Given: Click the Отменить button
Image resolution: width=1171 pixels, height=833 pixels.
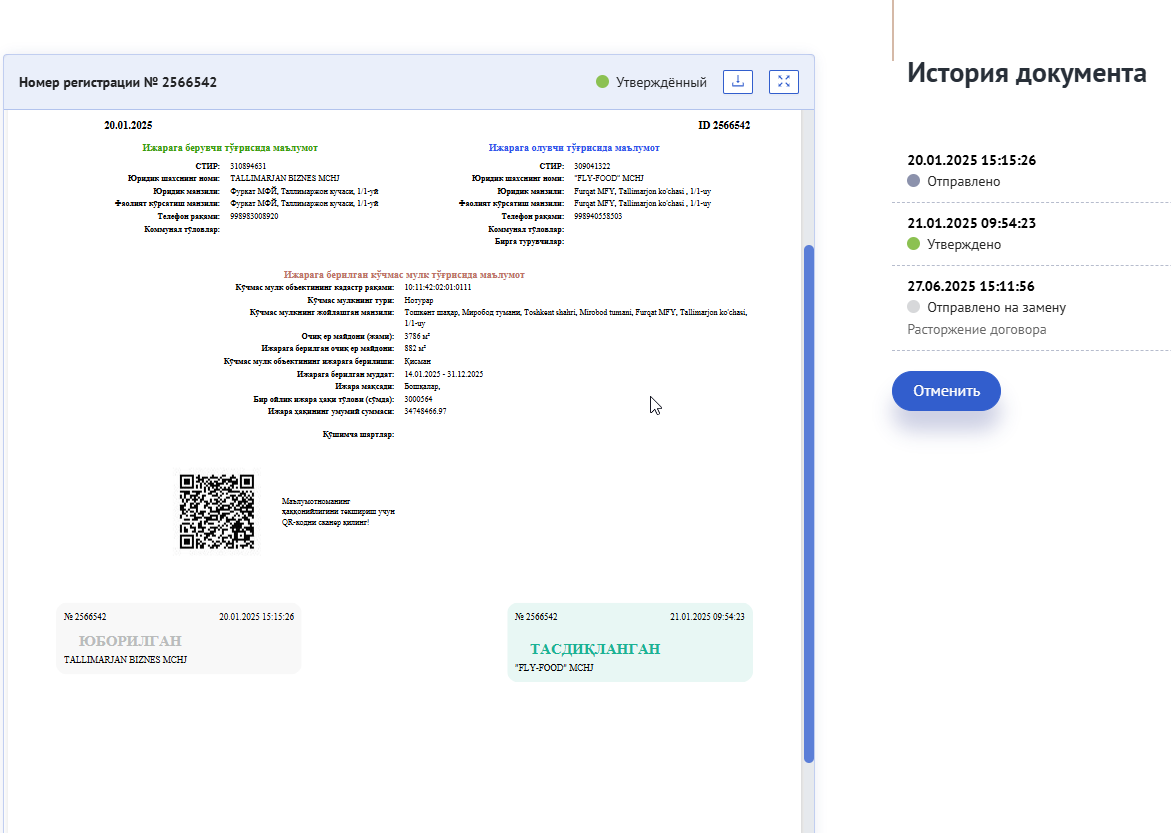Looking at the screenshot, I should [946, 391].
